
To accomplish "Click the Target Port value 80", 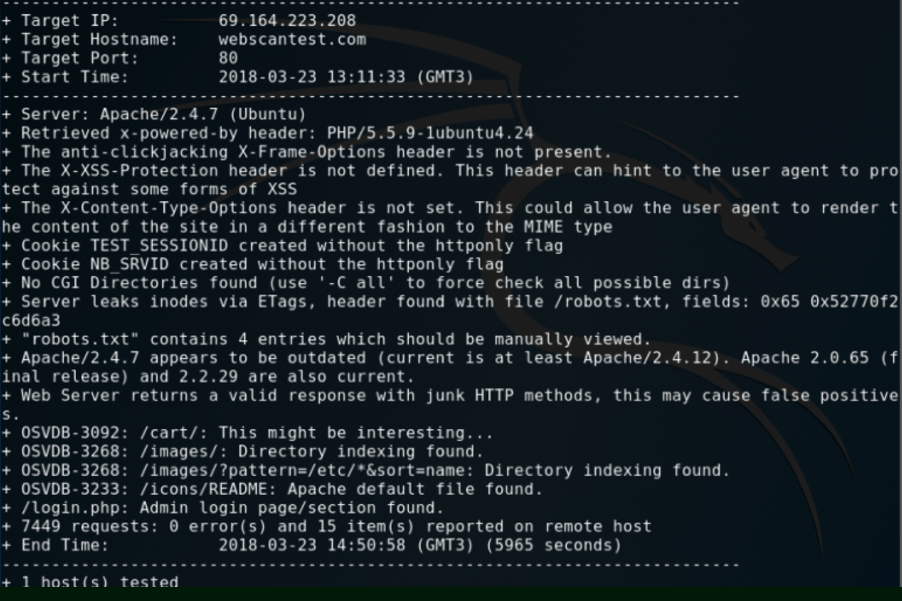I will [x=227, y=58].
